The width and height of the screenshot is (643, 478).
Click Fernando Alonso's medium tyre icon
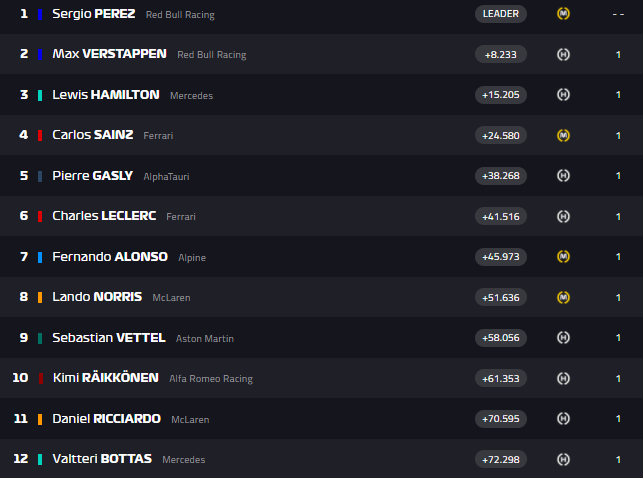pos(564,257)
